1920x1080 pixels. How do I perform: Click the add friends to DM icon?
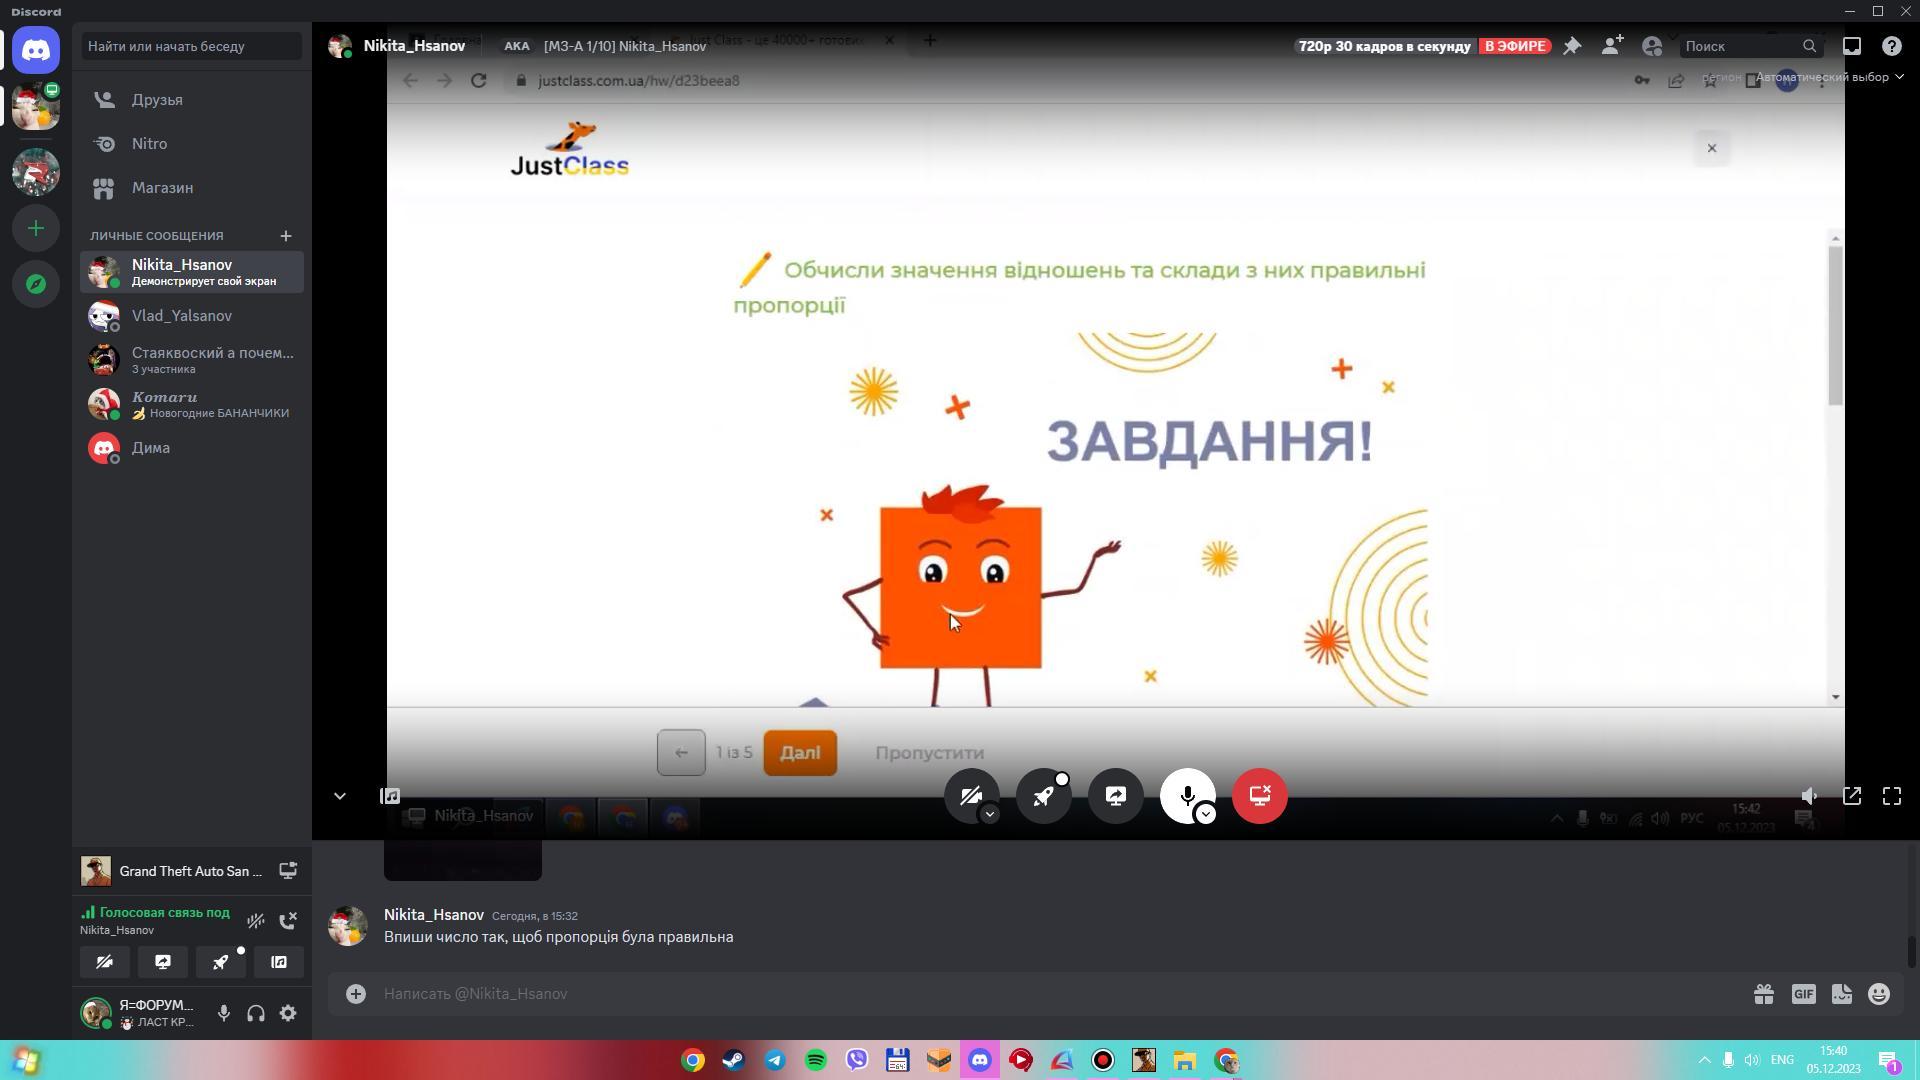[x=1611, y=46]
